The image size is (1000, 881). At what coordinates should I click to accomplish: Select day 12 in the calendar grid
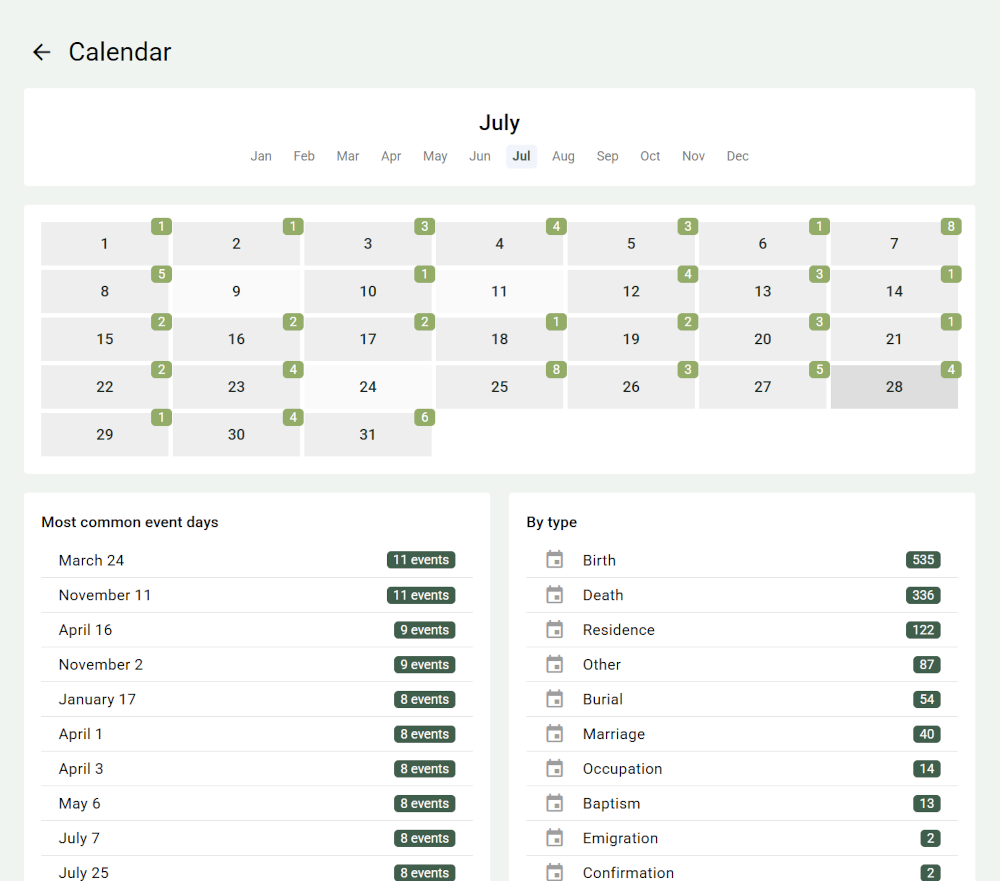coord(631,292)
